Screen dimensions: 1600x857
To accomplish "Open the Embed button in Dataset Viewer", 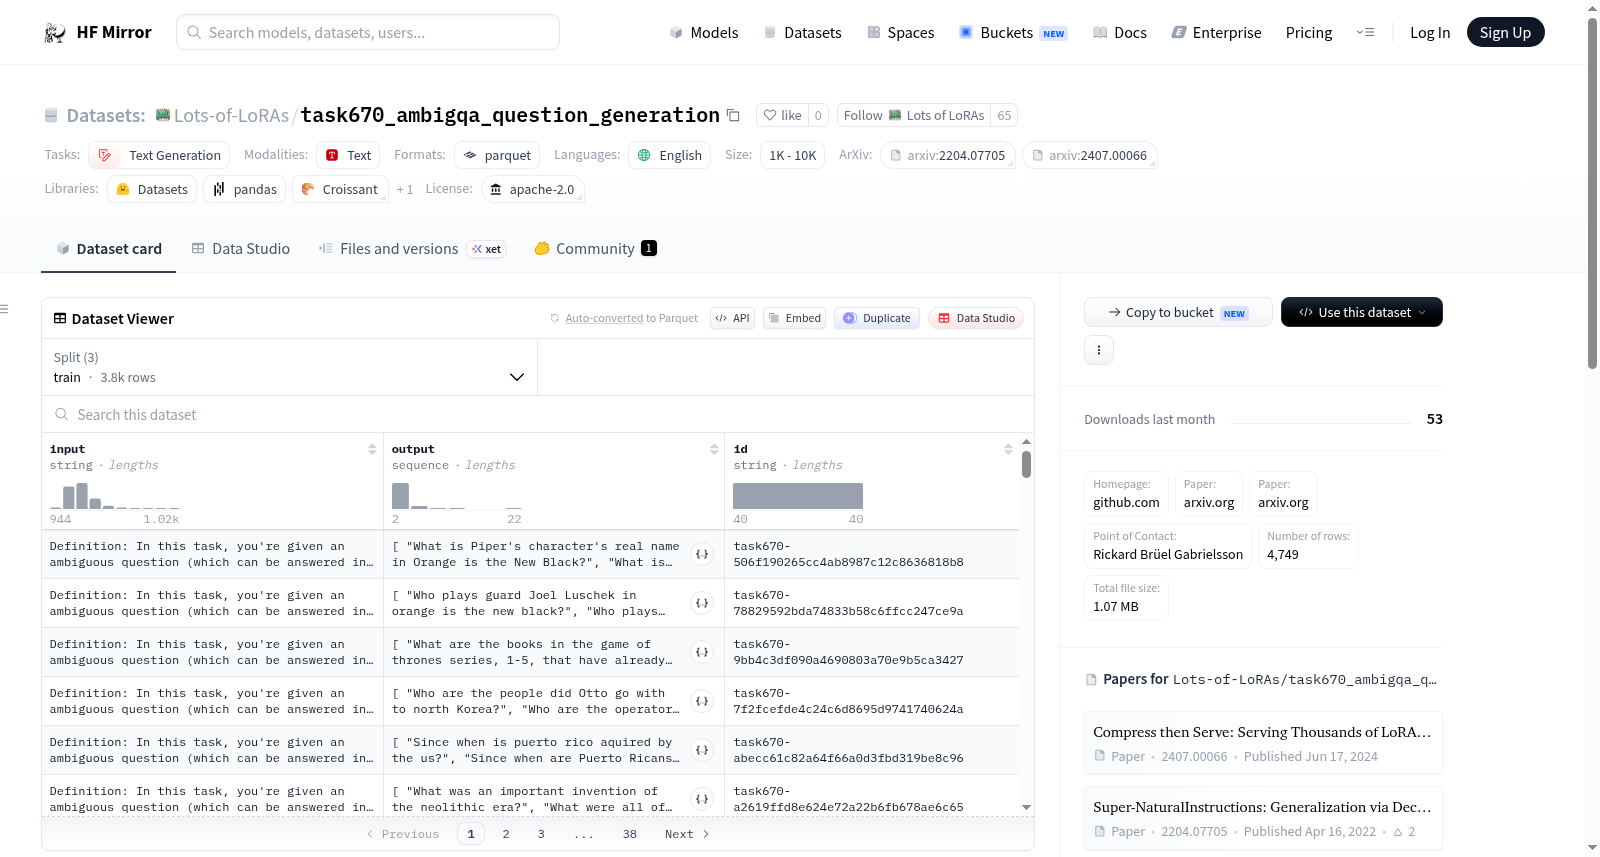I will pyautogui.click(x=794, y=318).
